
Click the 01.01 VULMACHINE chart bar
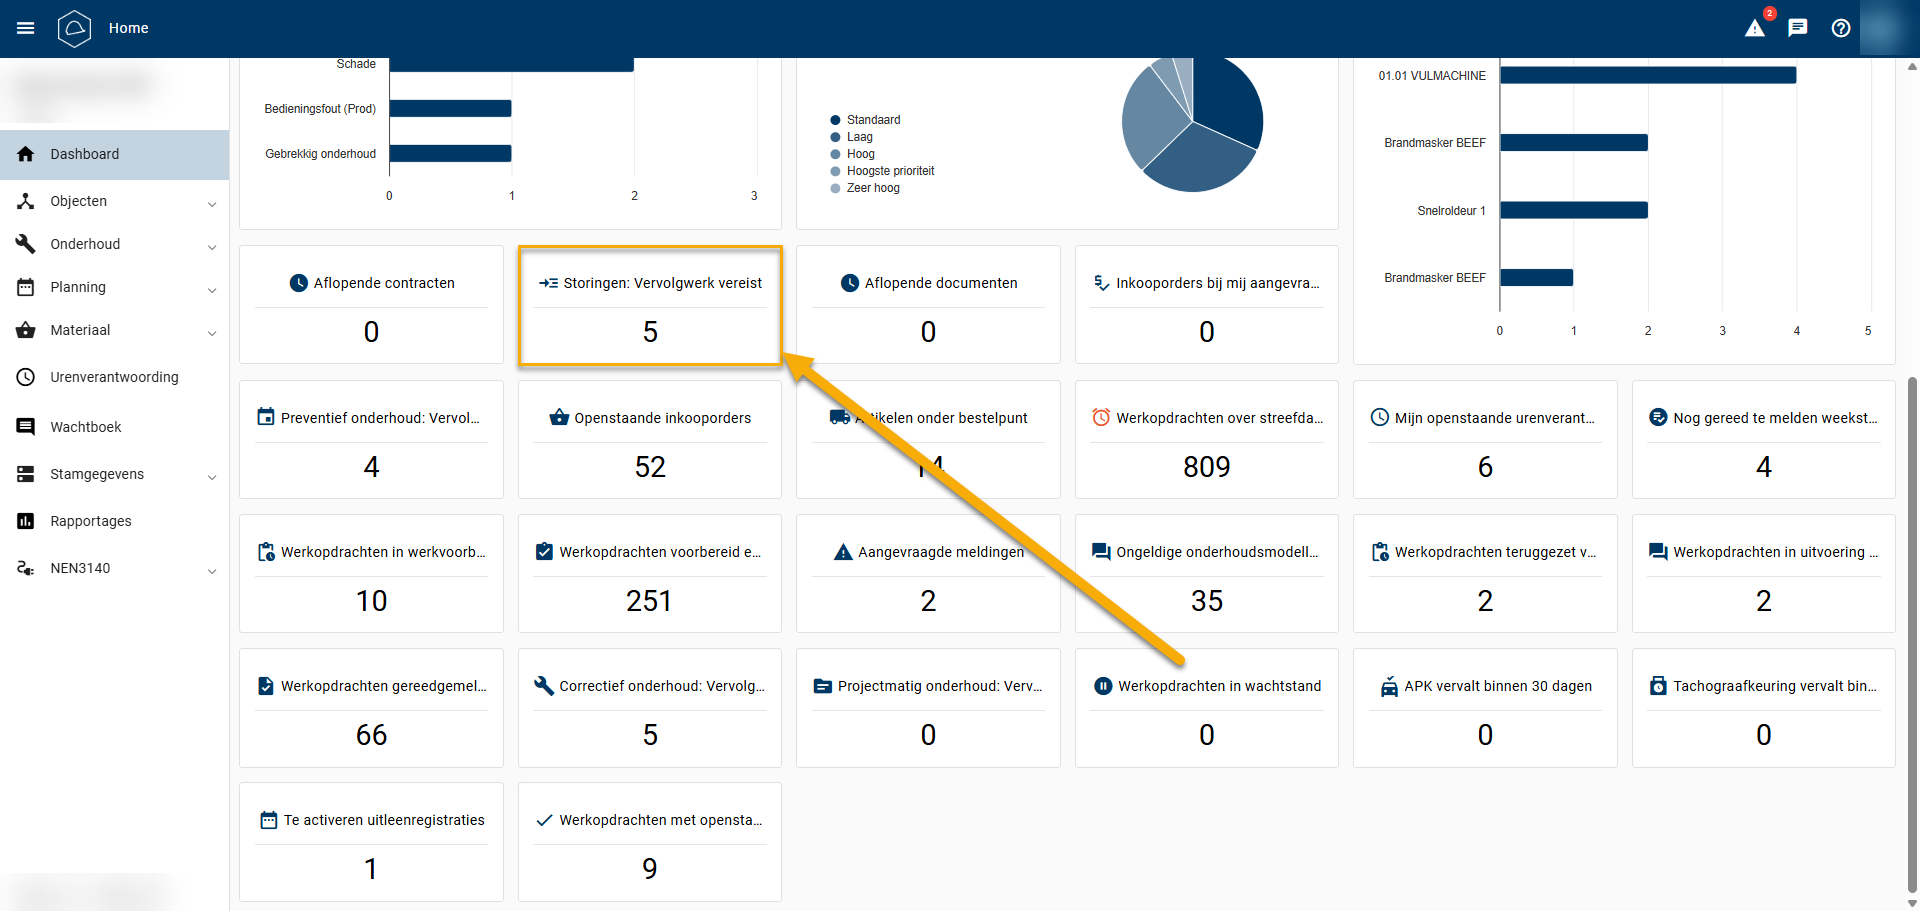1647,75
